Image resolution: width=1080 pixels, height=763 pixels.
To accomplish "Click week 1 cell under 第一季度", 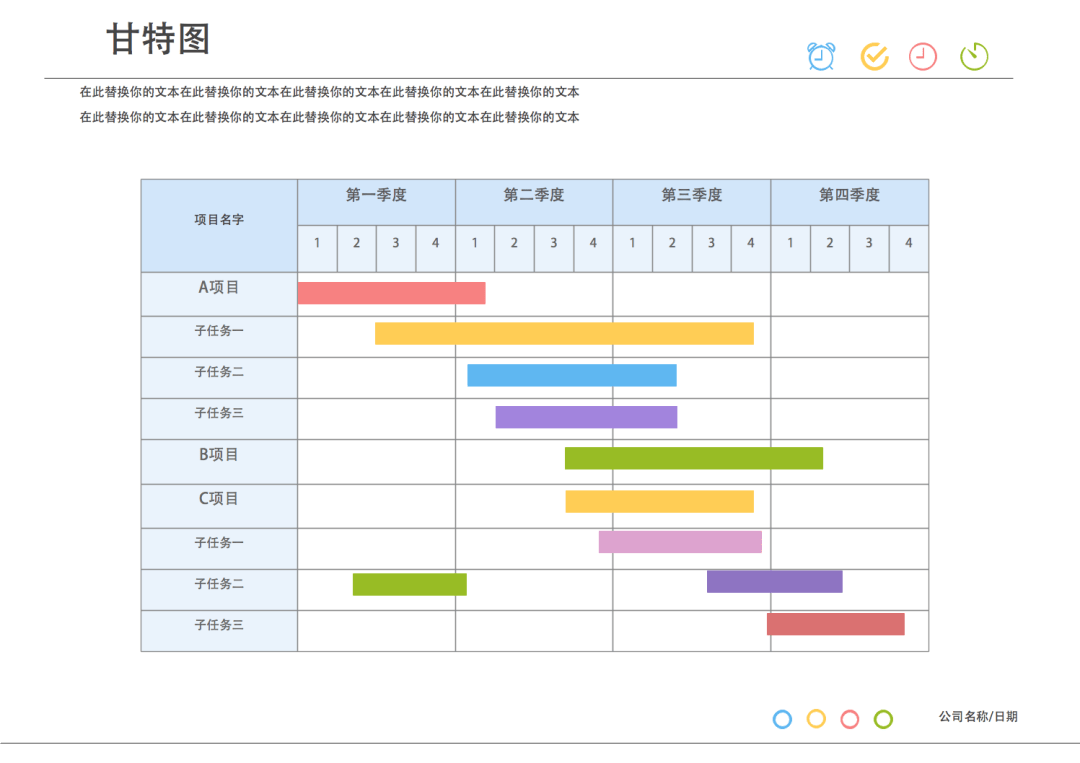I will tap(318, 249).
